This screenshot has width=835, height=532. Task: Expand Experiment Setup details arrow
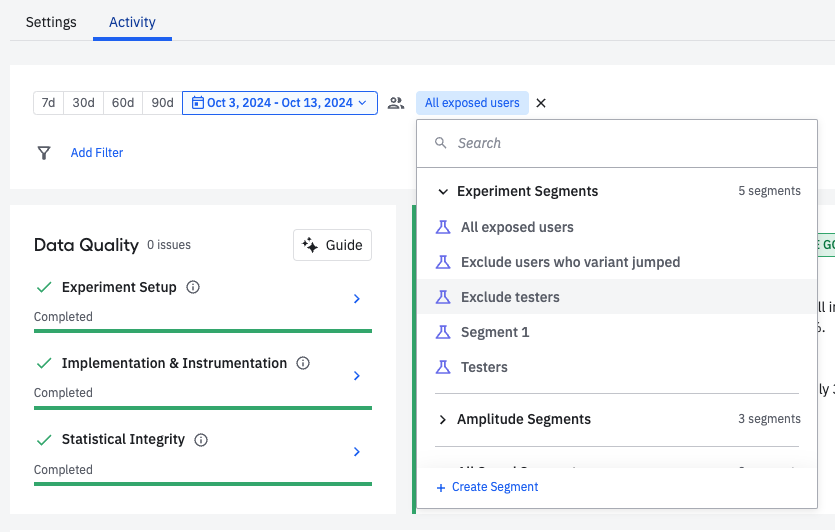coord(357,299)
